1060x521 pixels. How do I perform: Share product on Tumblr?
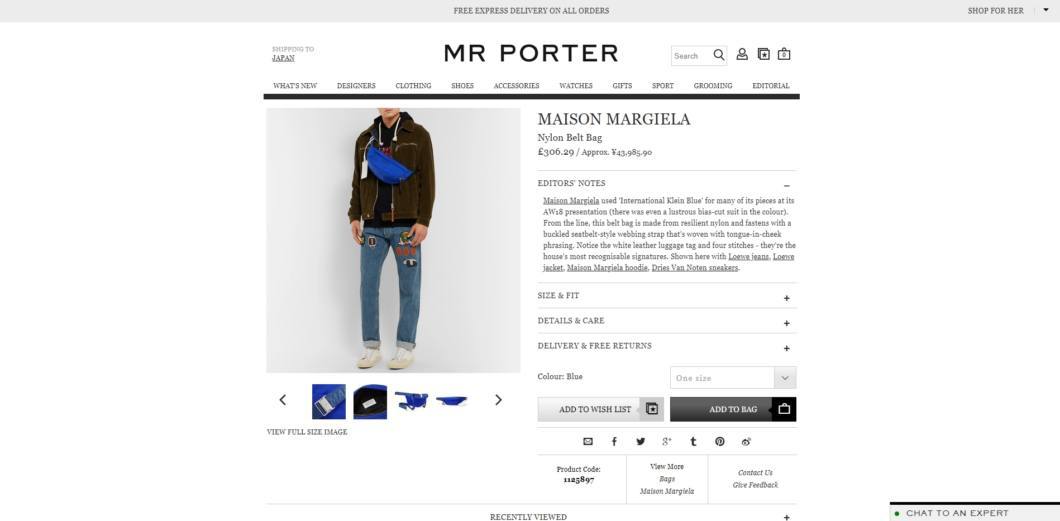[x=693, y=441]
